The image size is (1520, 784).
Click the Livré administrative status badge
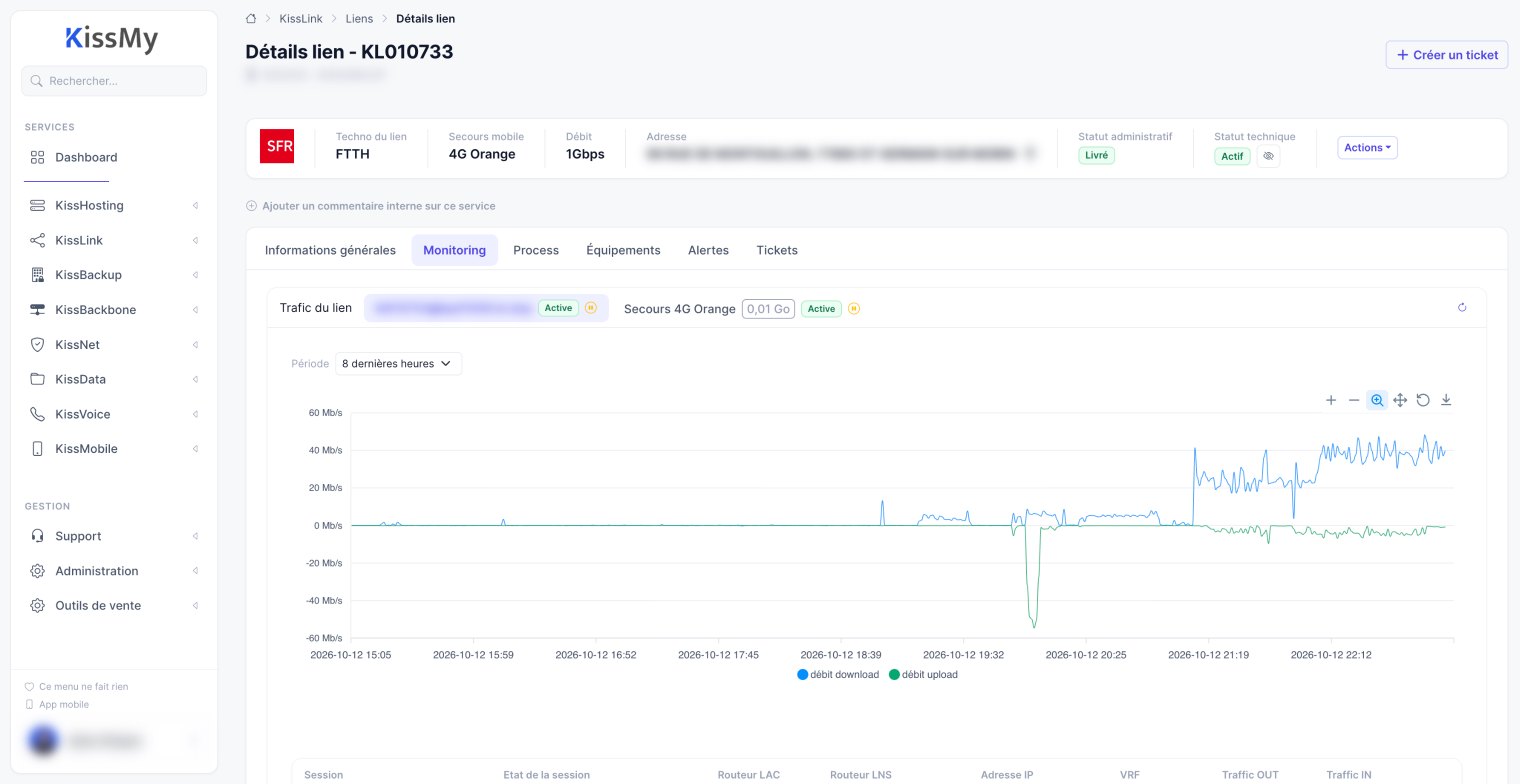tap(1097, 155)
